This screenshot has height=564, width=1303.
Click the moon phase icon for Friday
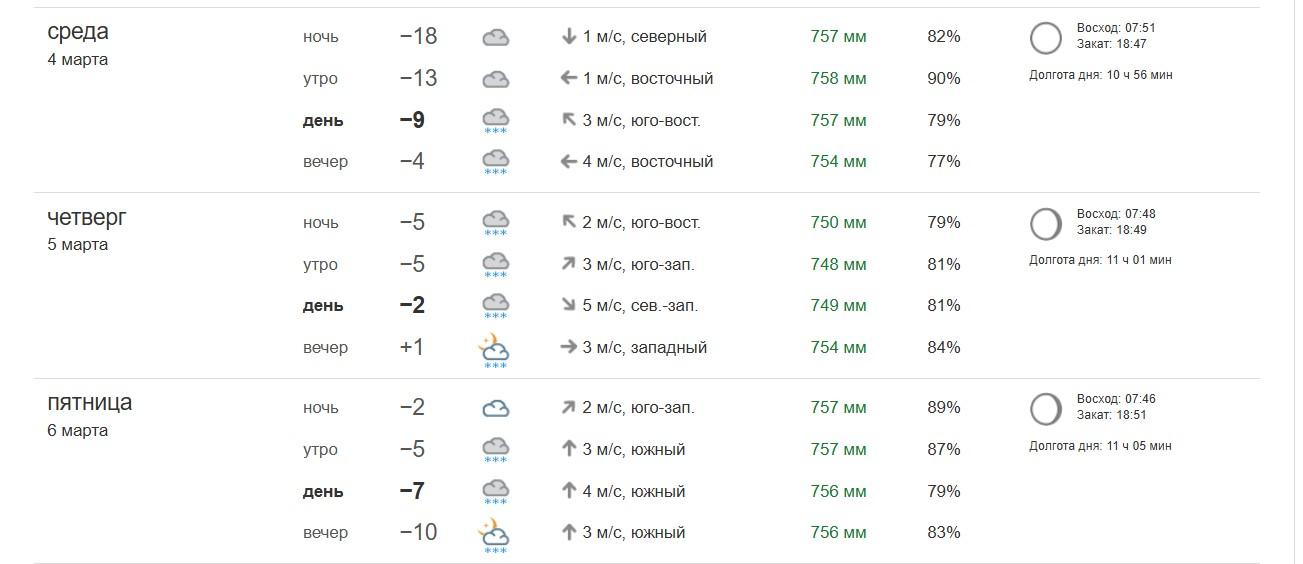click(x=1045, y=409)
